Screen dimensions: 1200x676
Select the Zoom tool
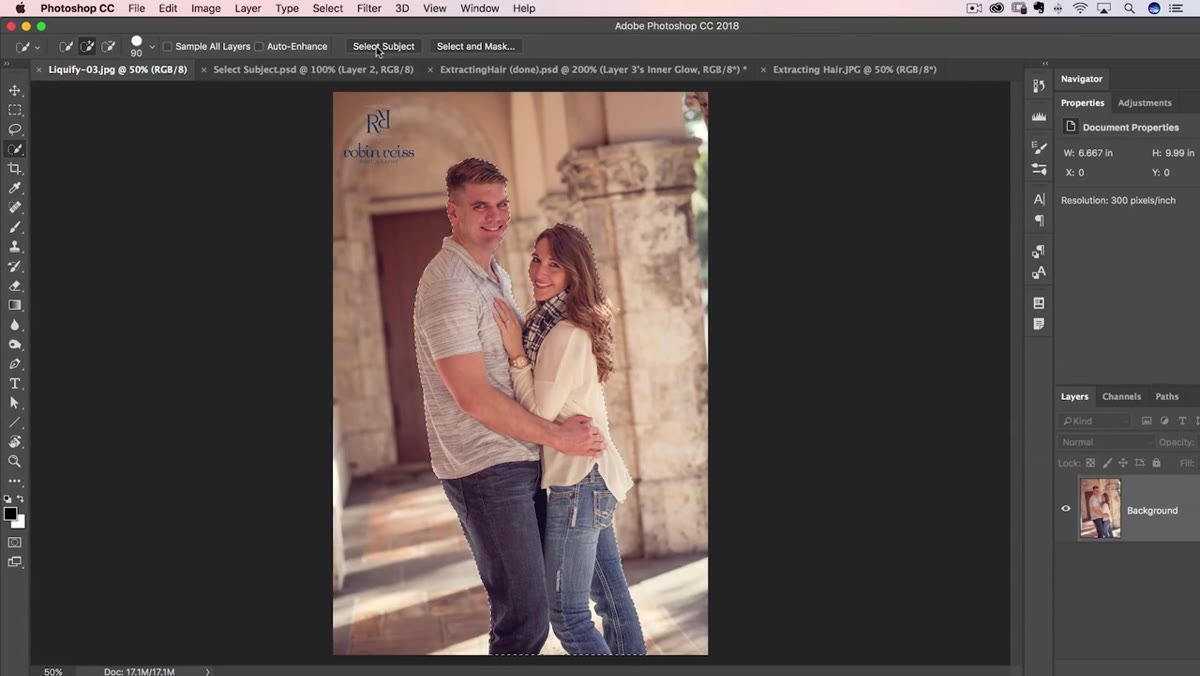[x=15, y=461]
